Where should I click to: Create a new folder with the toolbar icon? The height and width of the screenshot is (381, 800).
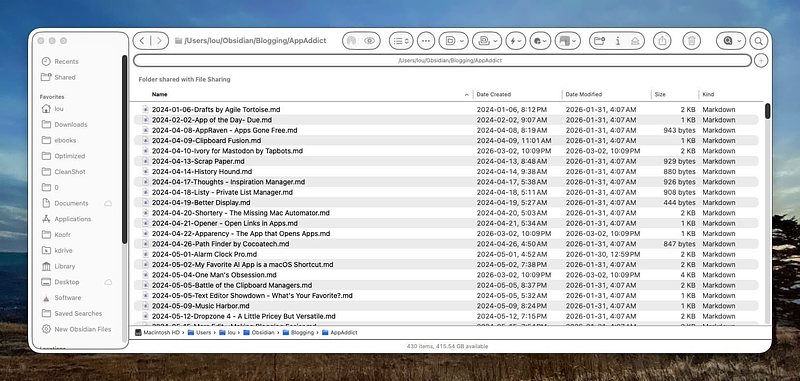(599, 41)
